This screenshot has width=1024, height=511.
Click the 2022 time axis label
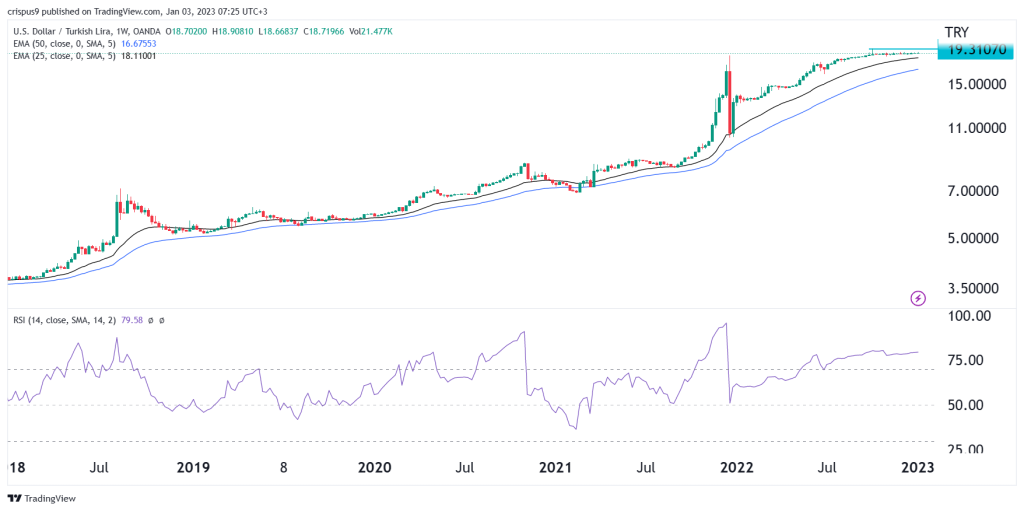(737, 468)
